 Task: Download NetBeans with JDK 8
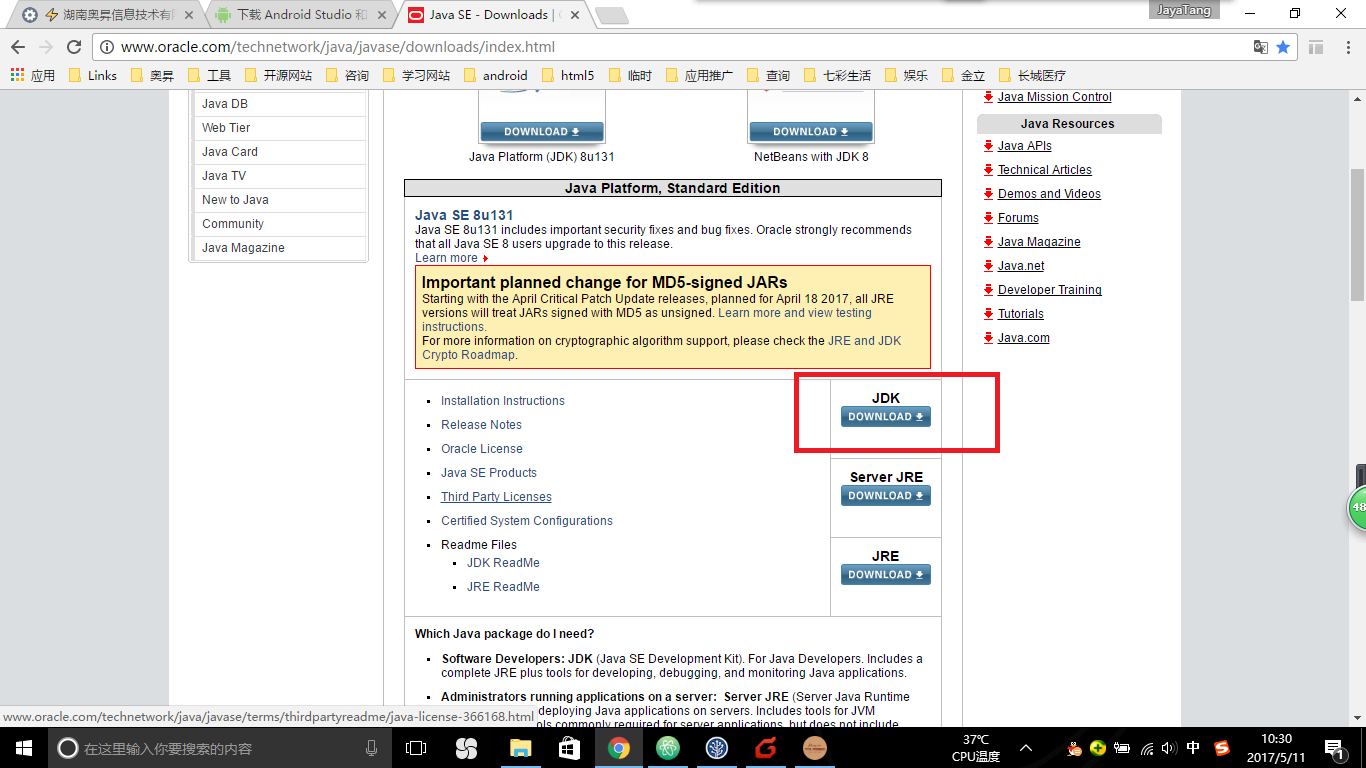pyautogui.click(x=811, y=132)
